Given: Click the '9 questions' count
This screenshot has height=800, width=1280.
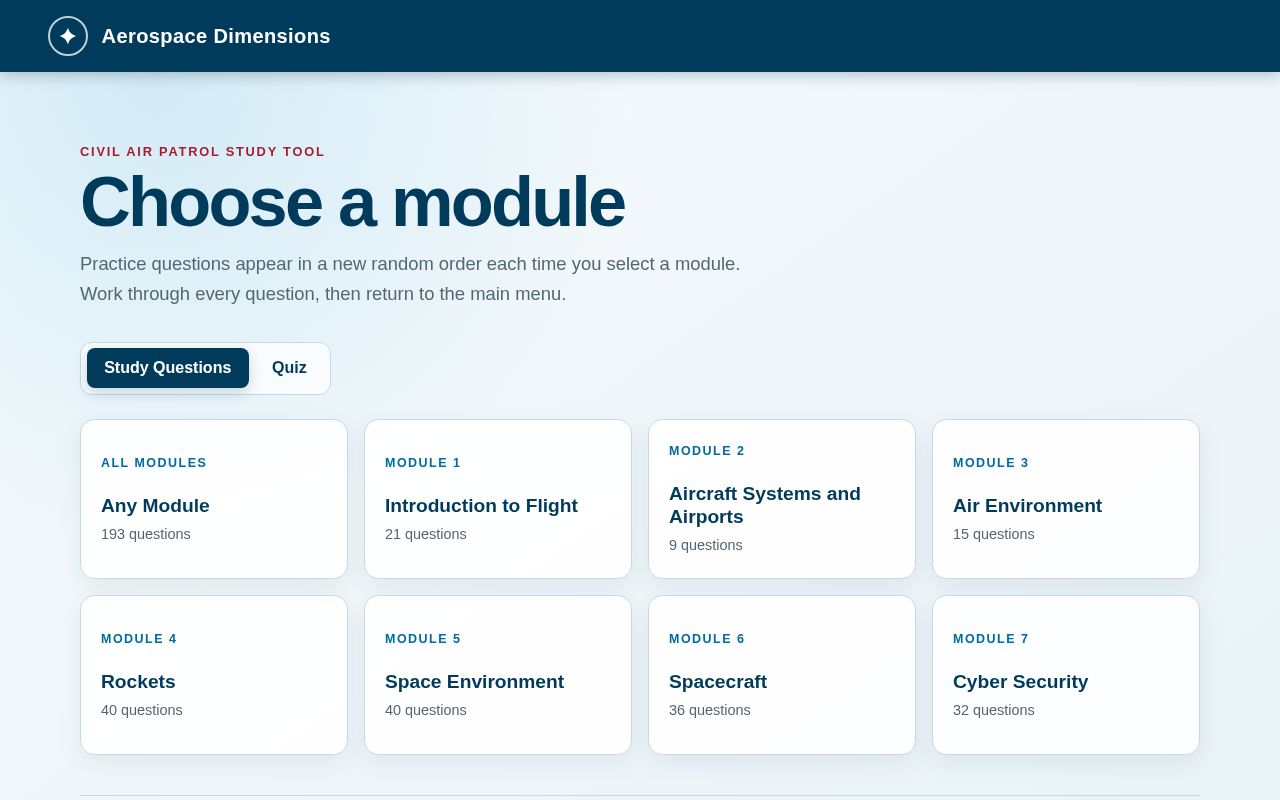Looking at the screenshot, I should 706,545.
